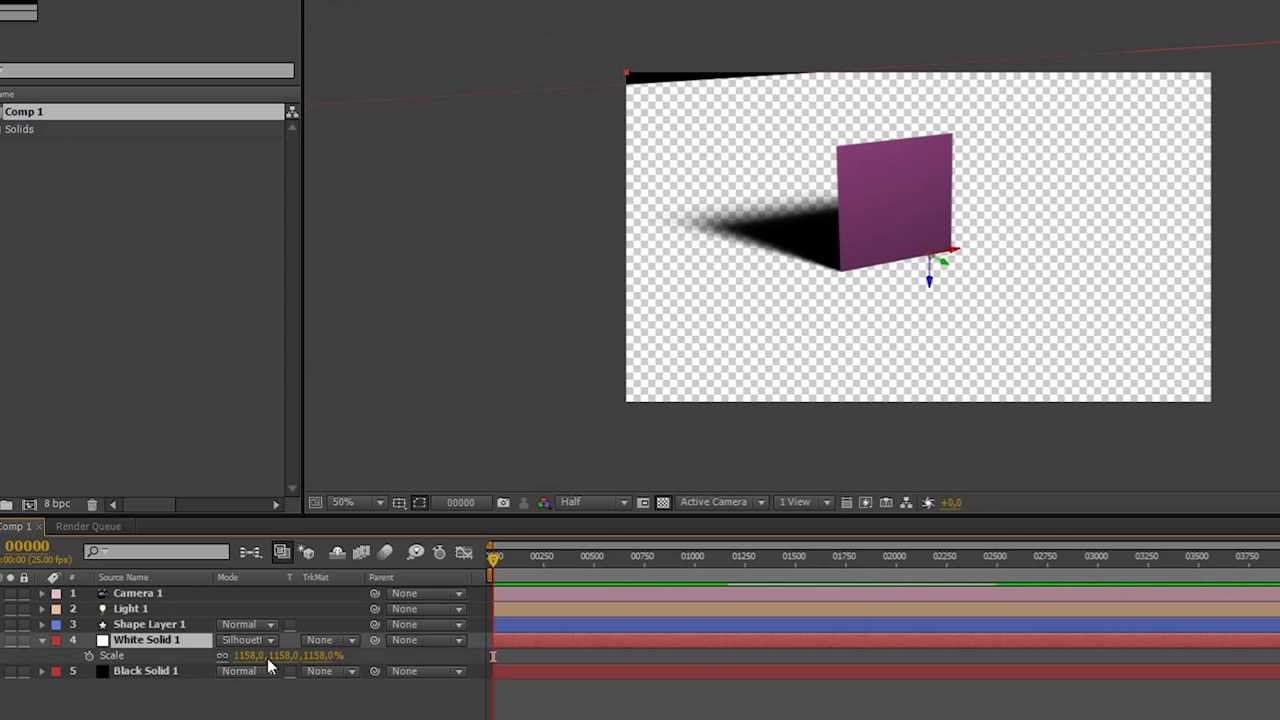Open White Solid 1 track matte dropdown

click(x=330, y=640)
